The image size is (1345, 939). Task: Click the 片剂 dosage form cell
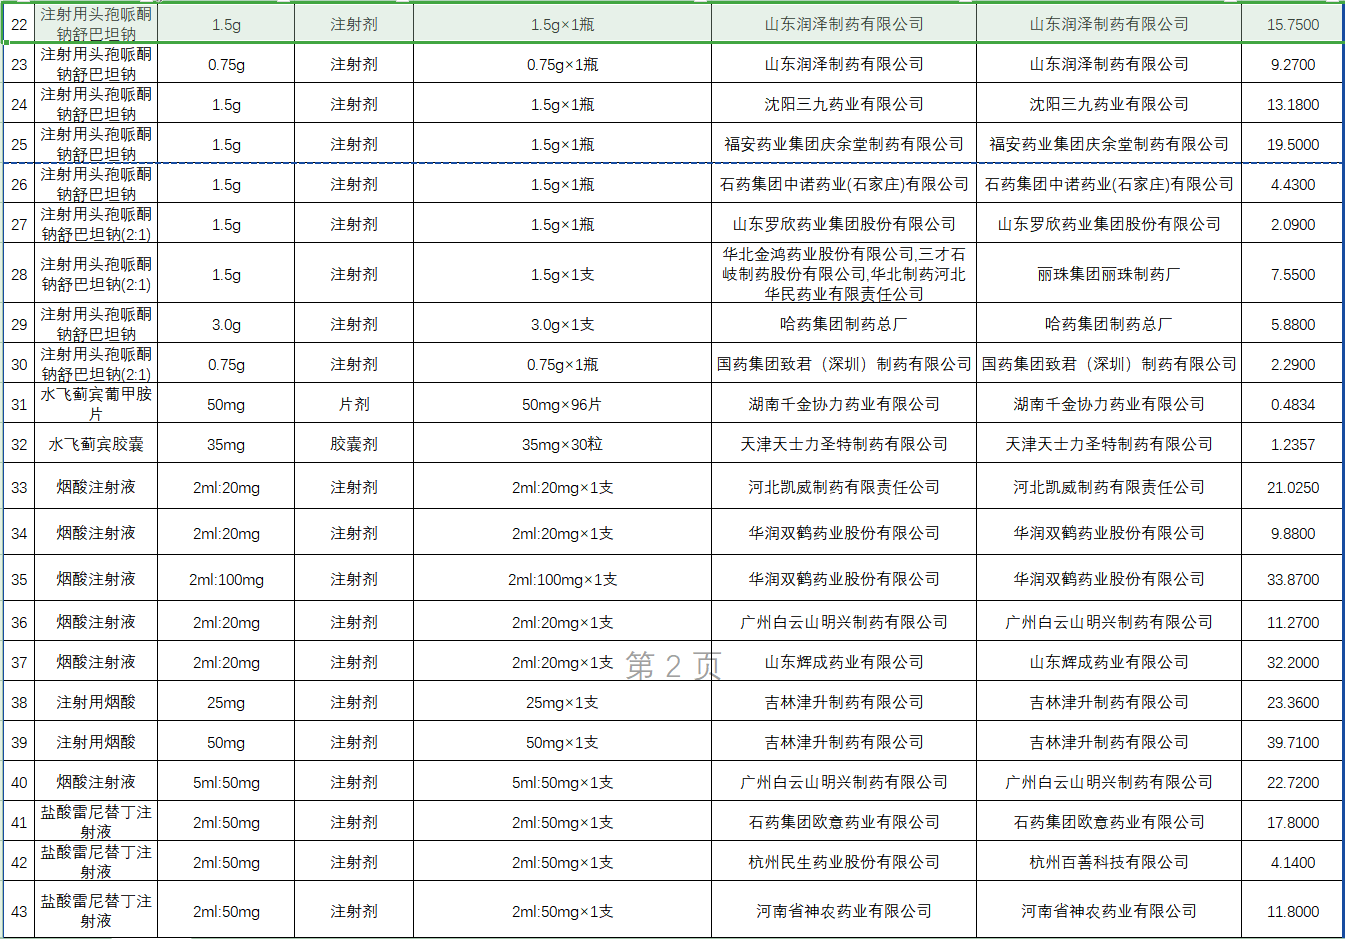coord(354,404)
